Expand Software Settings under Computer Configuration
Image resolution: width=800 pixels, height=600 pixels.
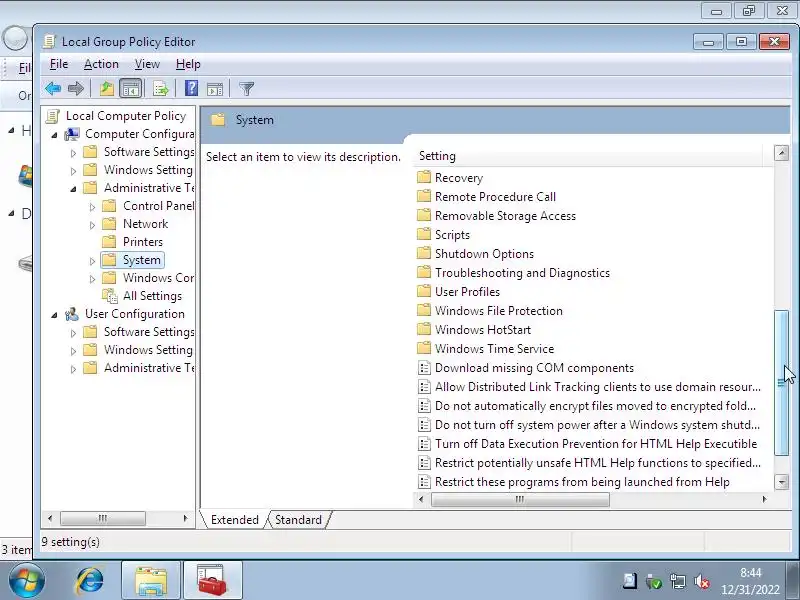pyautogui.click(x=73, y=153)
